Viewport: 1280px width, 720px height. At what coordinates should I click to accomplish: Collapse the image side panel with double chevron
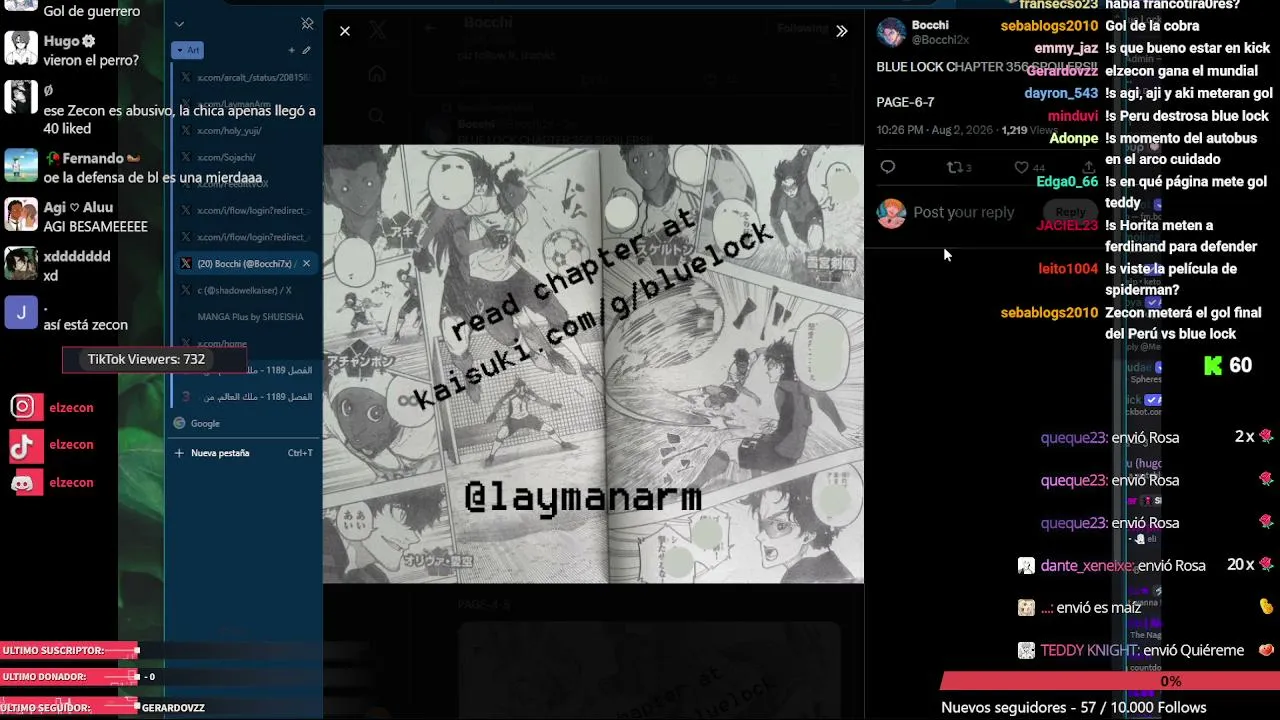pyautogui.click(x=842, y=31)
